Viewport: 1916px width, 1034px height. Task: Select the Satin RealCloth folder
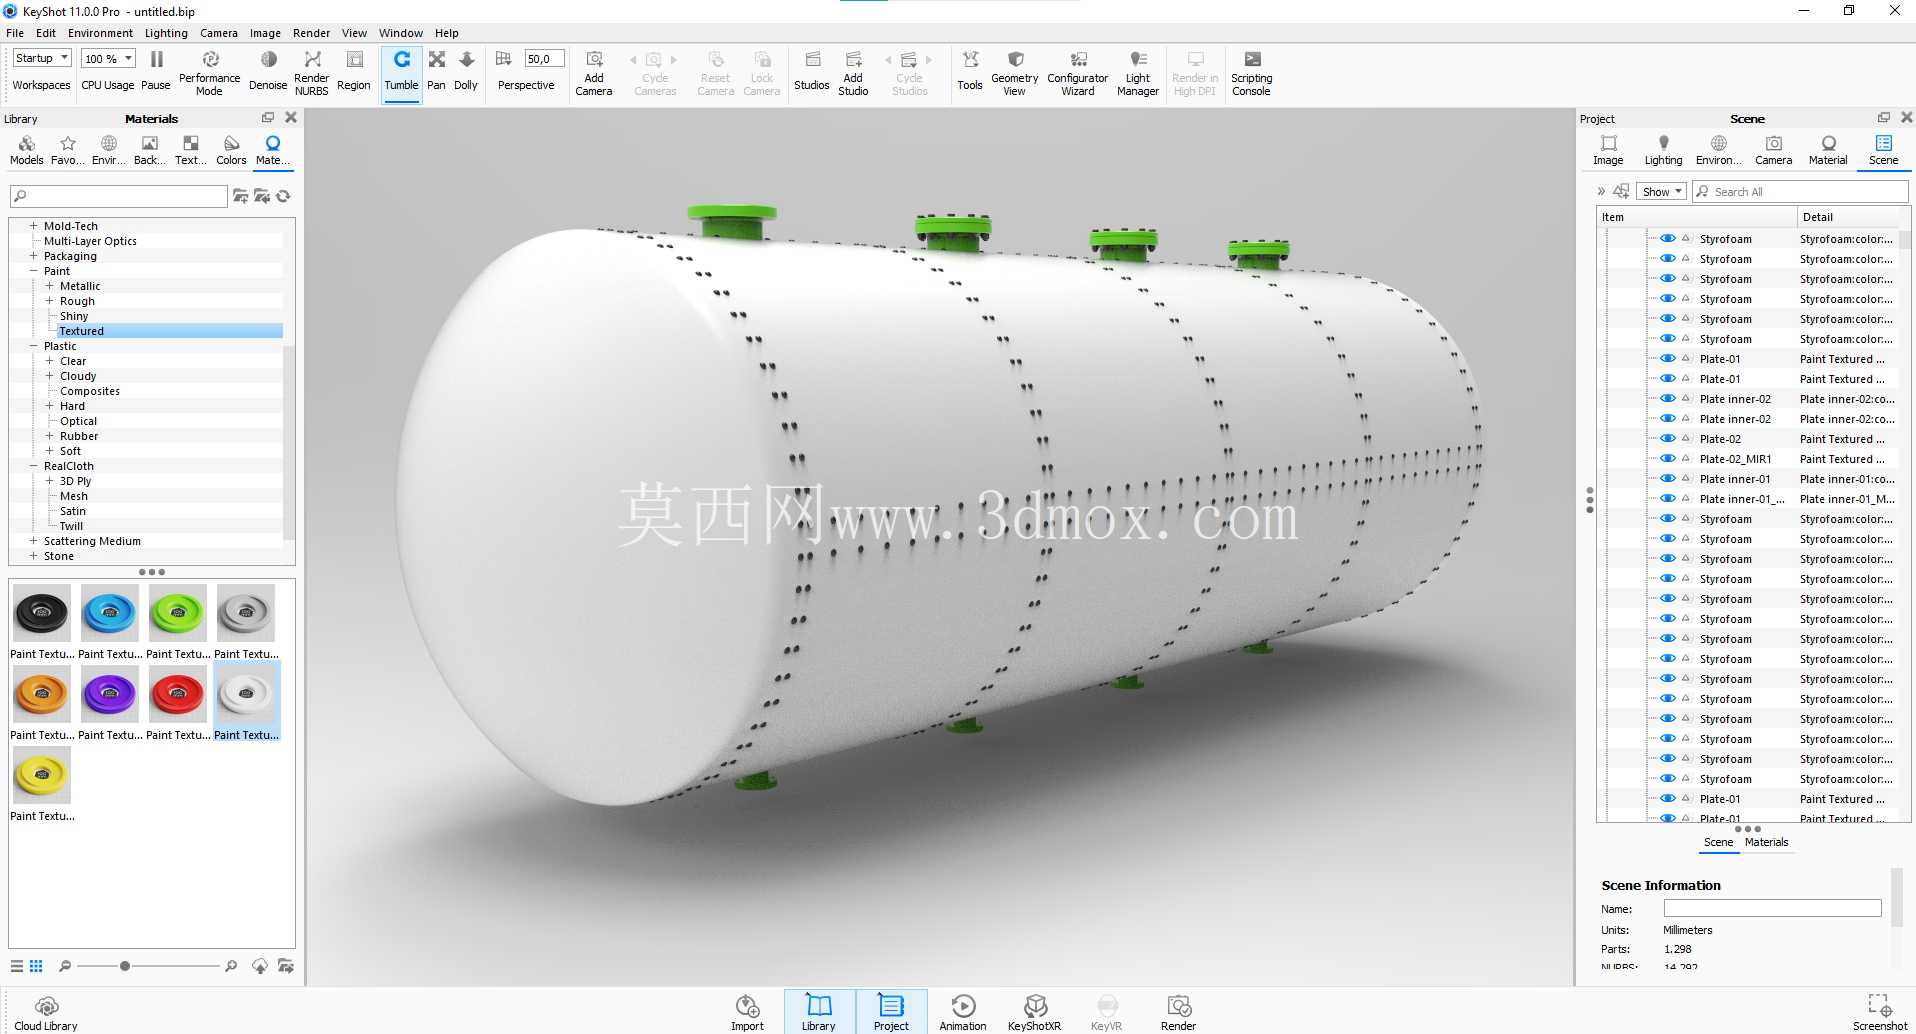(73, 511)
